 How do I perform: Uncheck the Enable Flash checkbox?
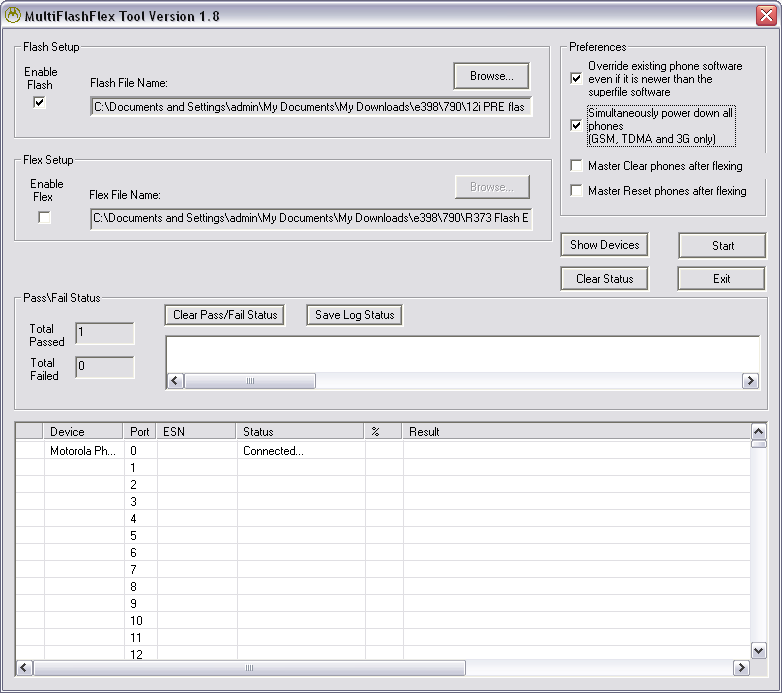coord(39,102)
